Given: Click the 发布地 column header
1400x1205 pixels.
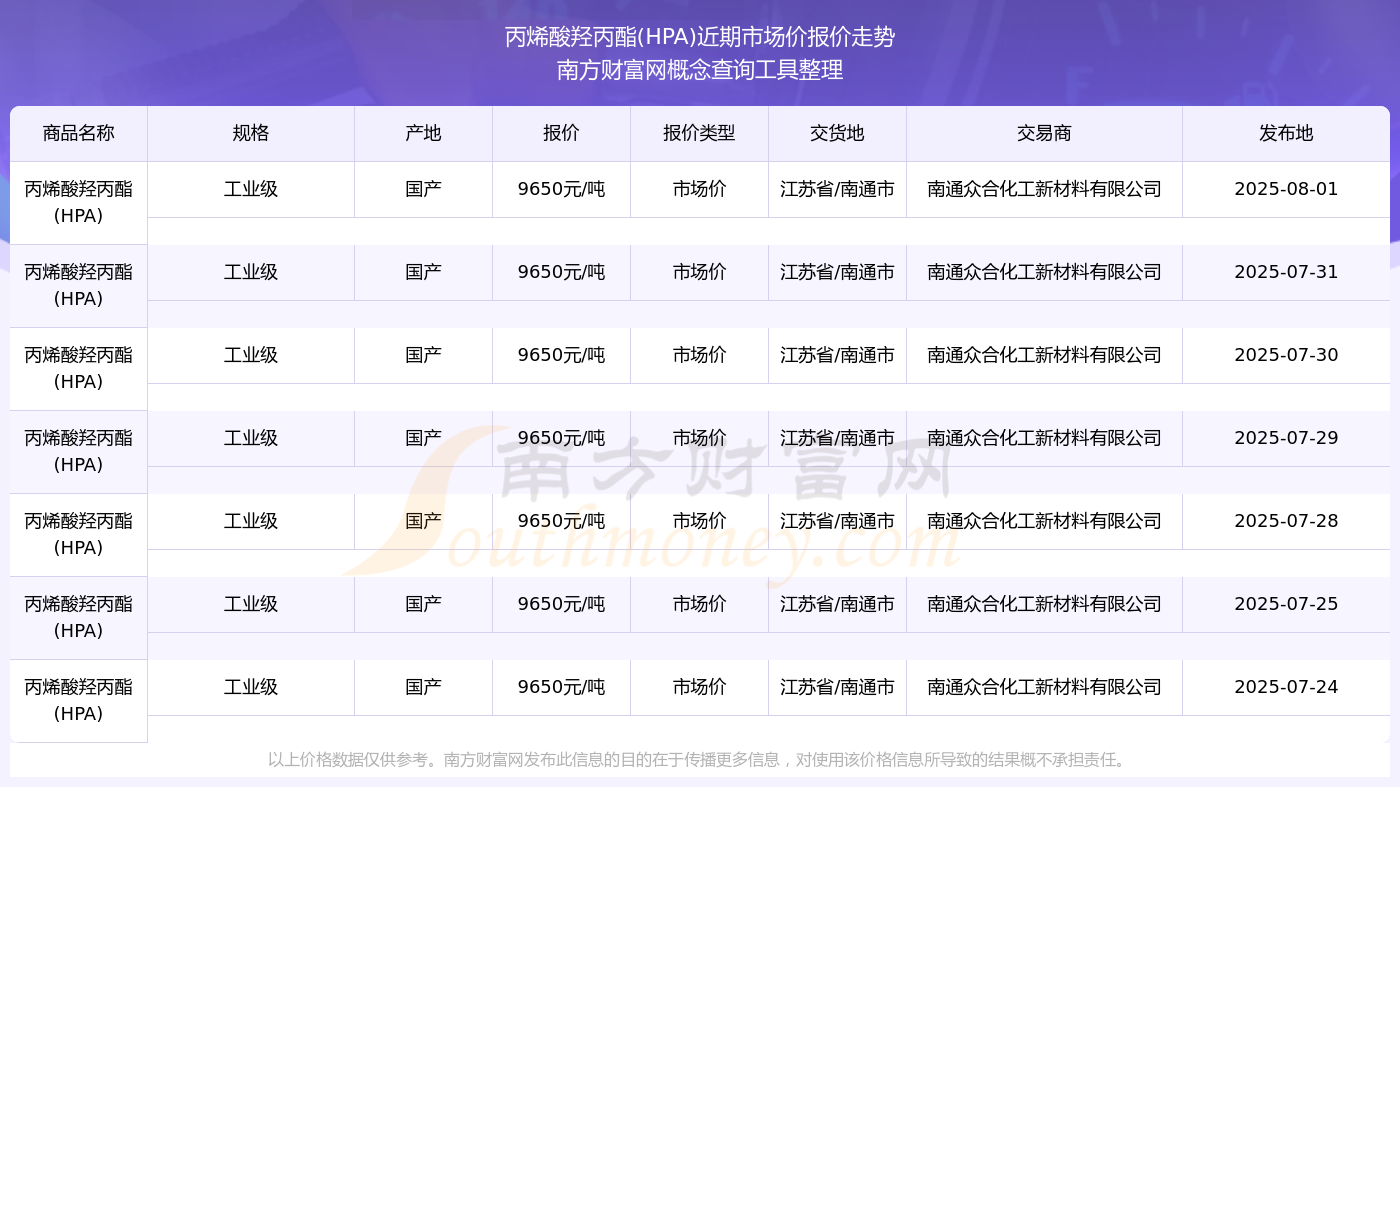Looking at the screenshot, I should (x=1286, y=134).
